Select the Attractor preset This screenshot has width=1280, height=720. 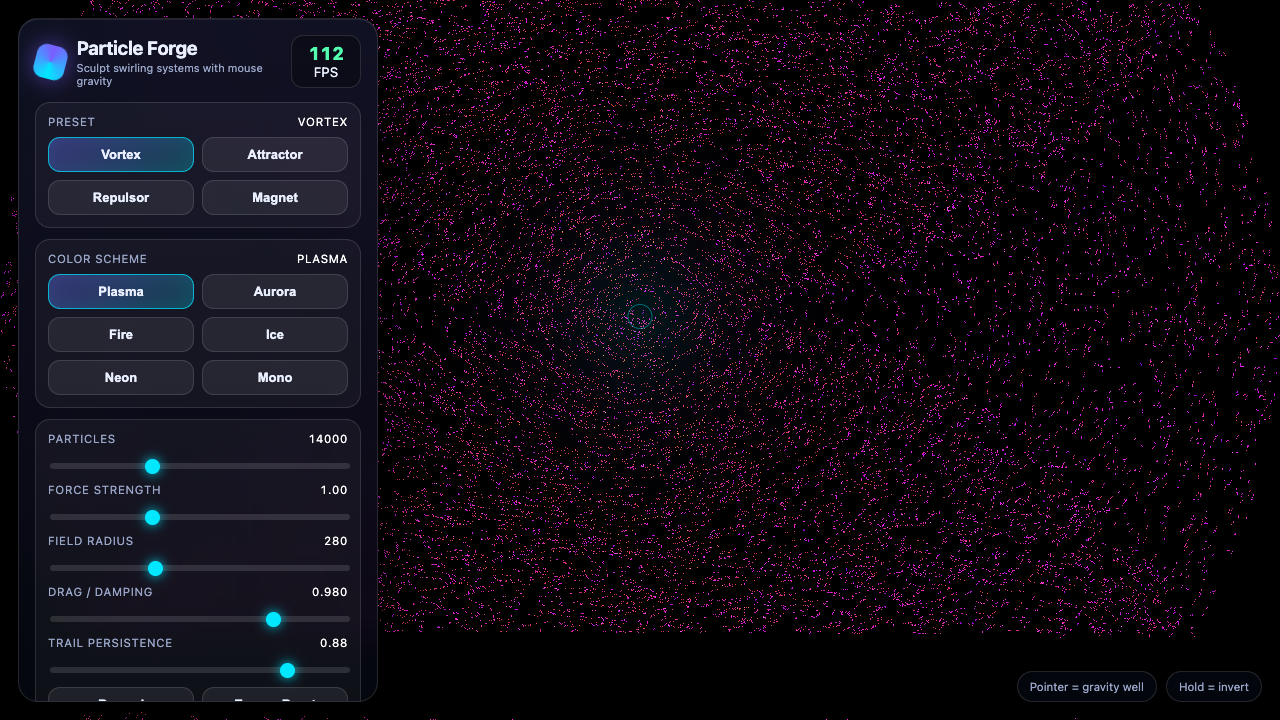pos(275,155)
